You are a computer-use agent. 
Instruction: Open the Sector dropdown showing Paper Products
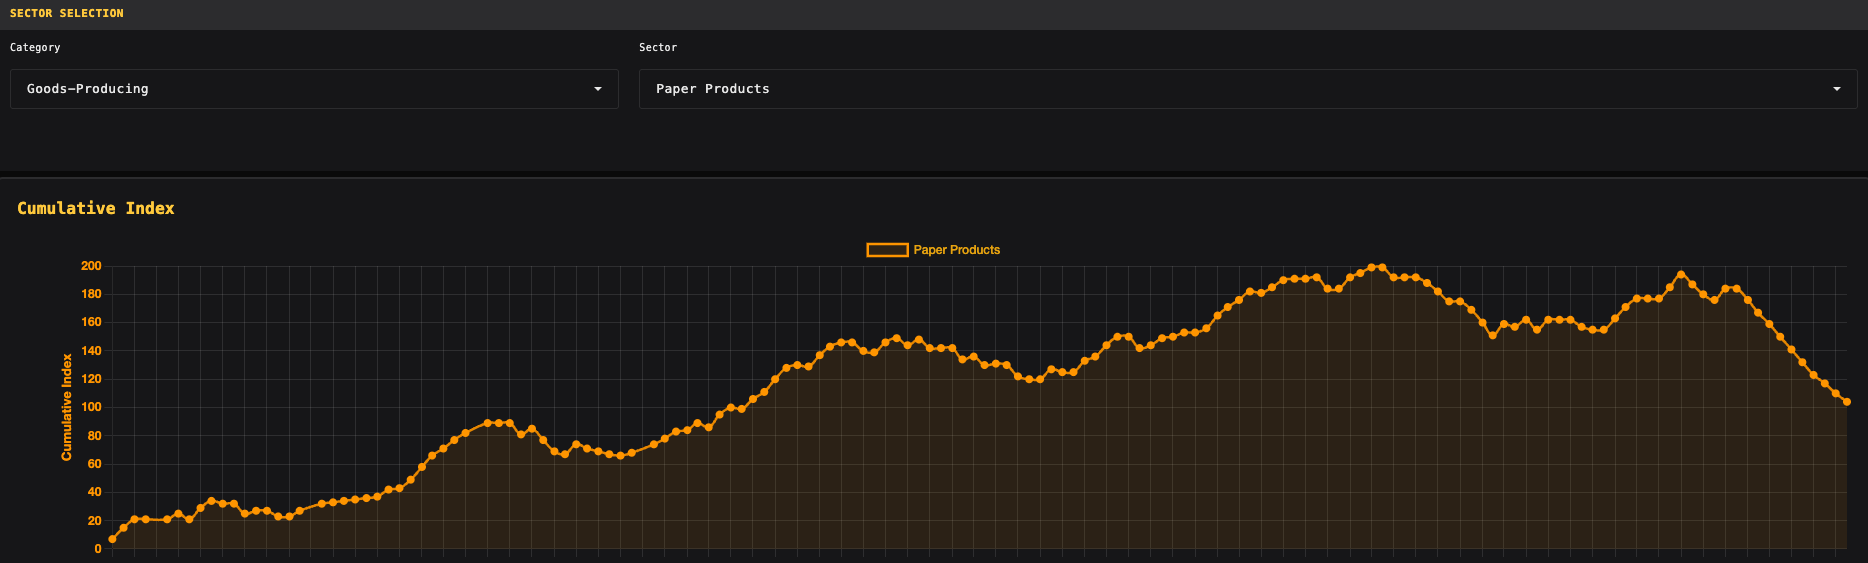[x=1248, y=89]
